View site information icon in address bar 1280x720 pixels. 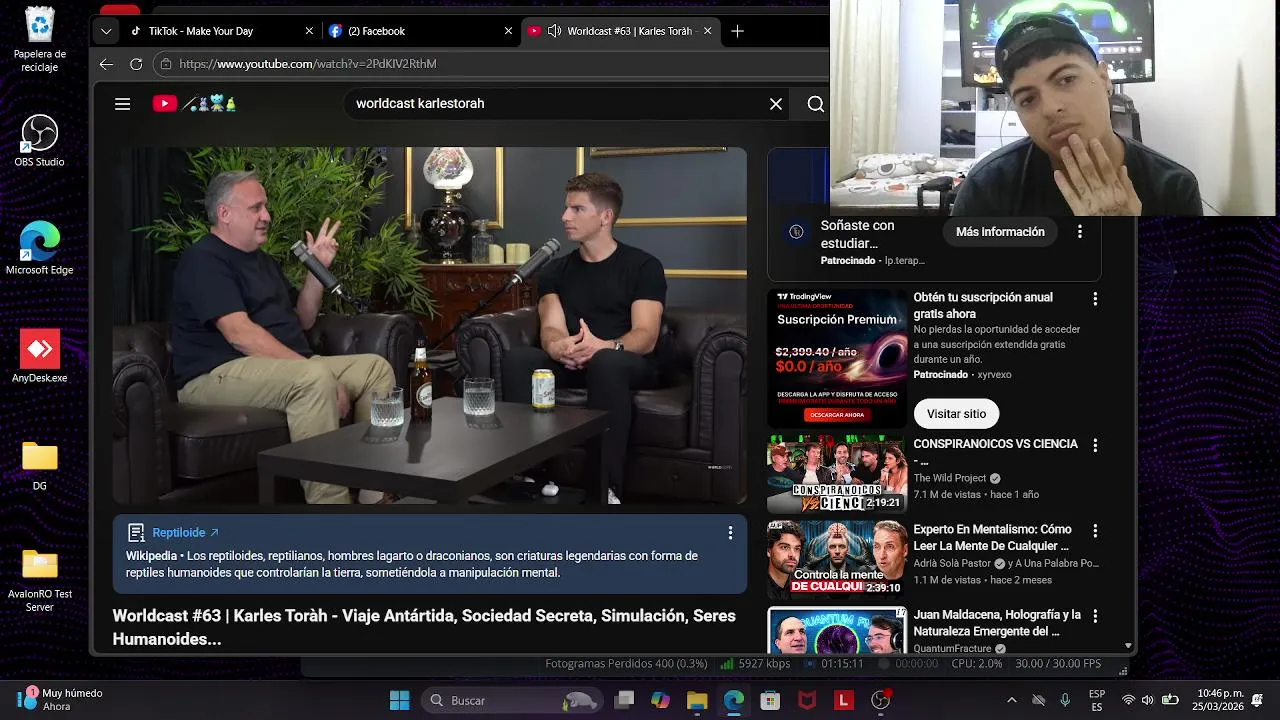(x=166, y=64)
